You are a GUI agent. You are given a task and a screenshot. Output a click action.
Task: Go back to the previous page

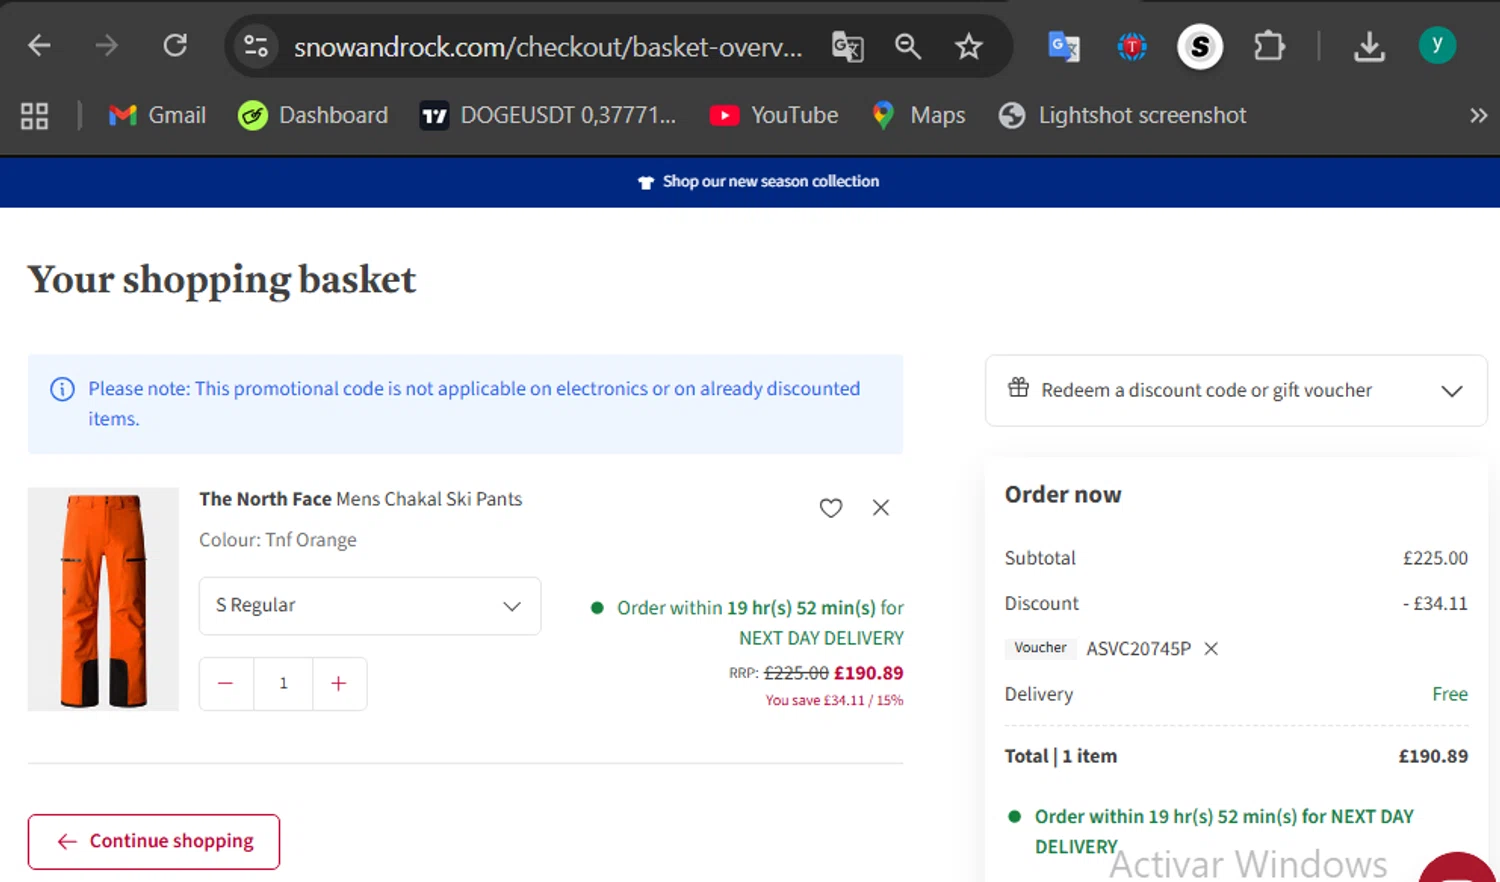(x=39, y=46)
